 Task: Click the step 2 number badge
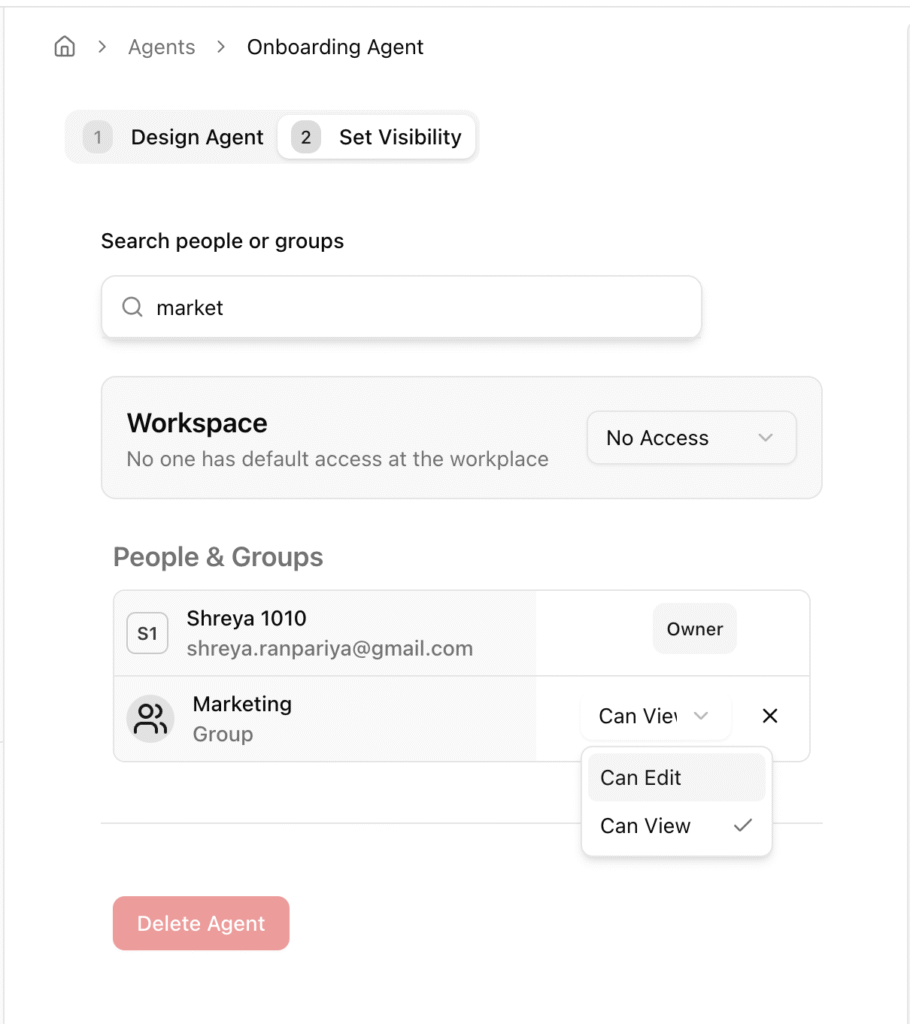point(305,137)
